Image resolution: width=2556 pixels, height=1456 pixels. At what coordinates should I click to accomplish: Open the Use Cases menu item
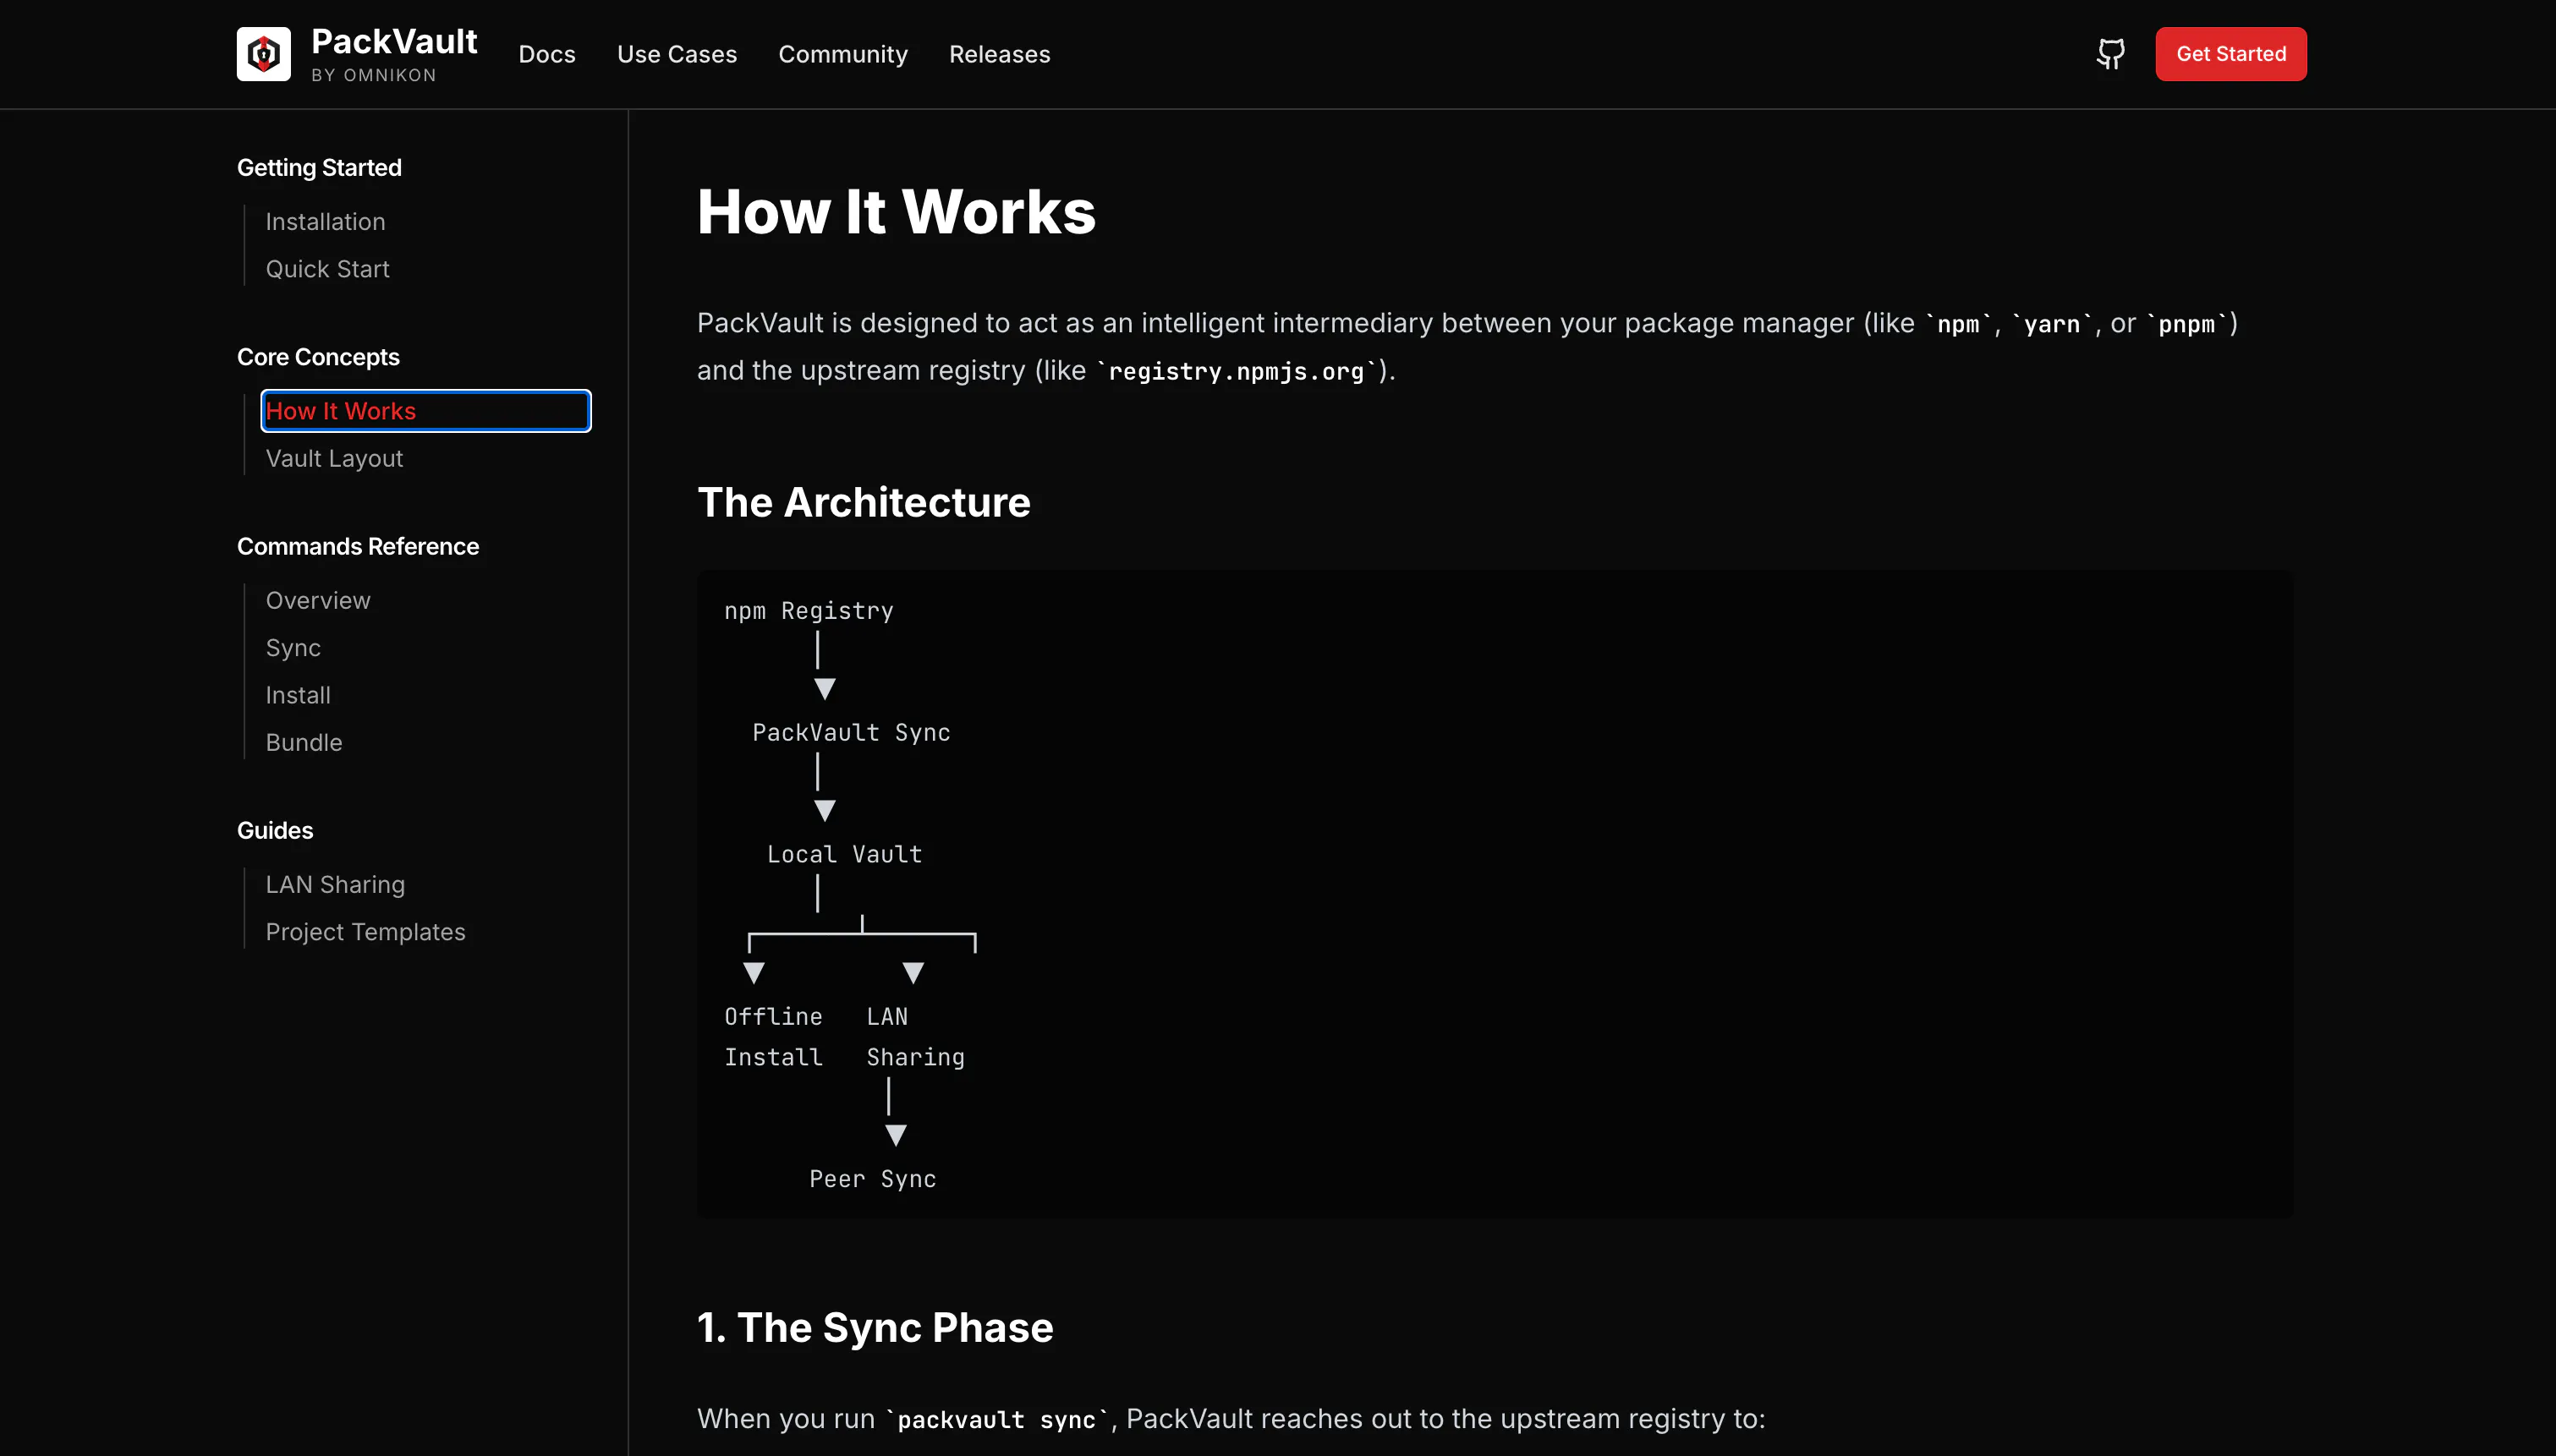(677, 54)
